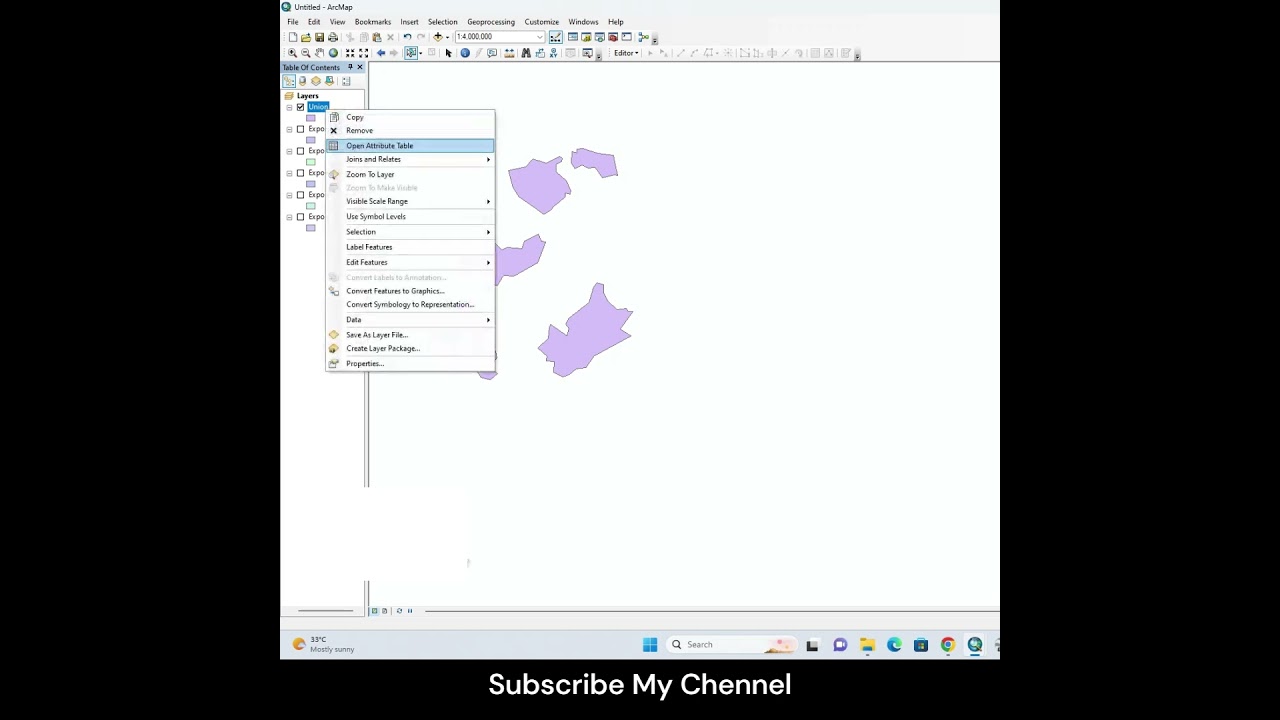1280x720 pixels.
Task: Switch TOC to List By Drawing Order
Action: point(289,81)
